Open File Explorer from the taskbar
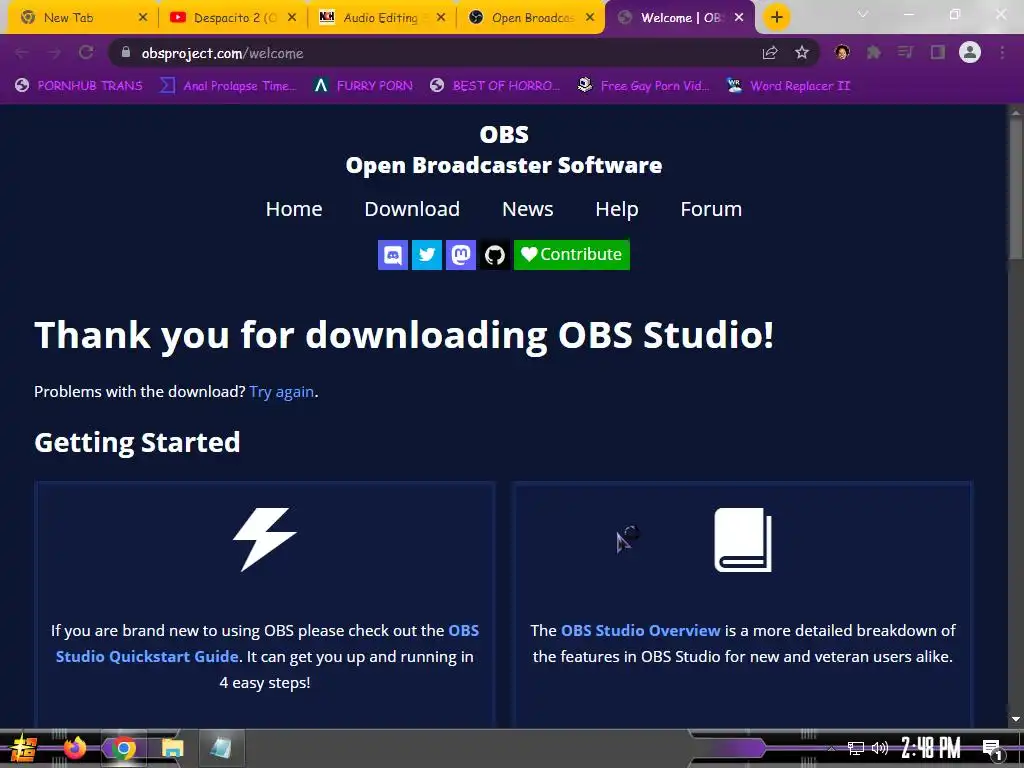Viewport: 1024px width, 768px height. [172, 748]
